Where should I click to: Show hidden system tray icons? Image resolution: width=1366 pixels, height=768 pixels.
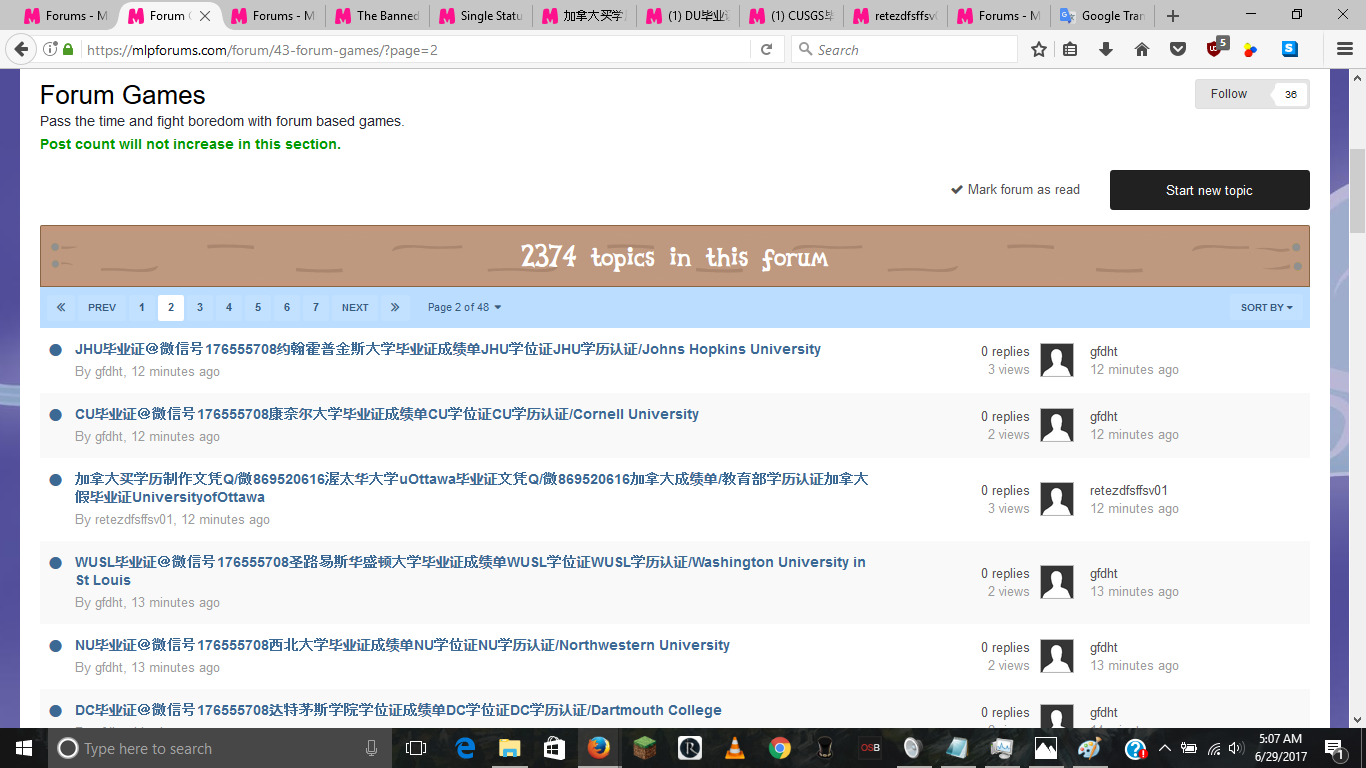coord(1164,748)
